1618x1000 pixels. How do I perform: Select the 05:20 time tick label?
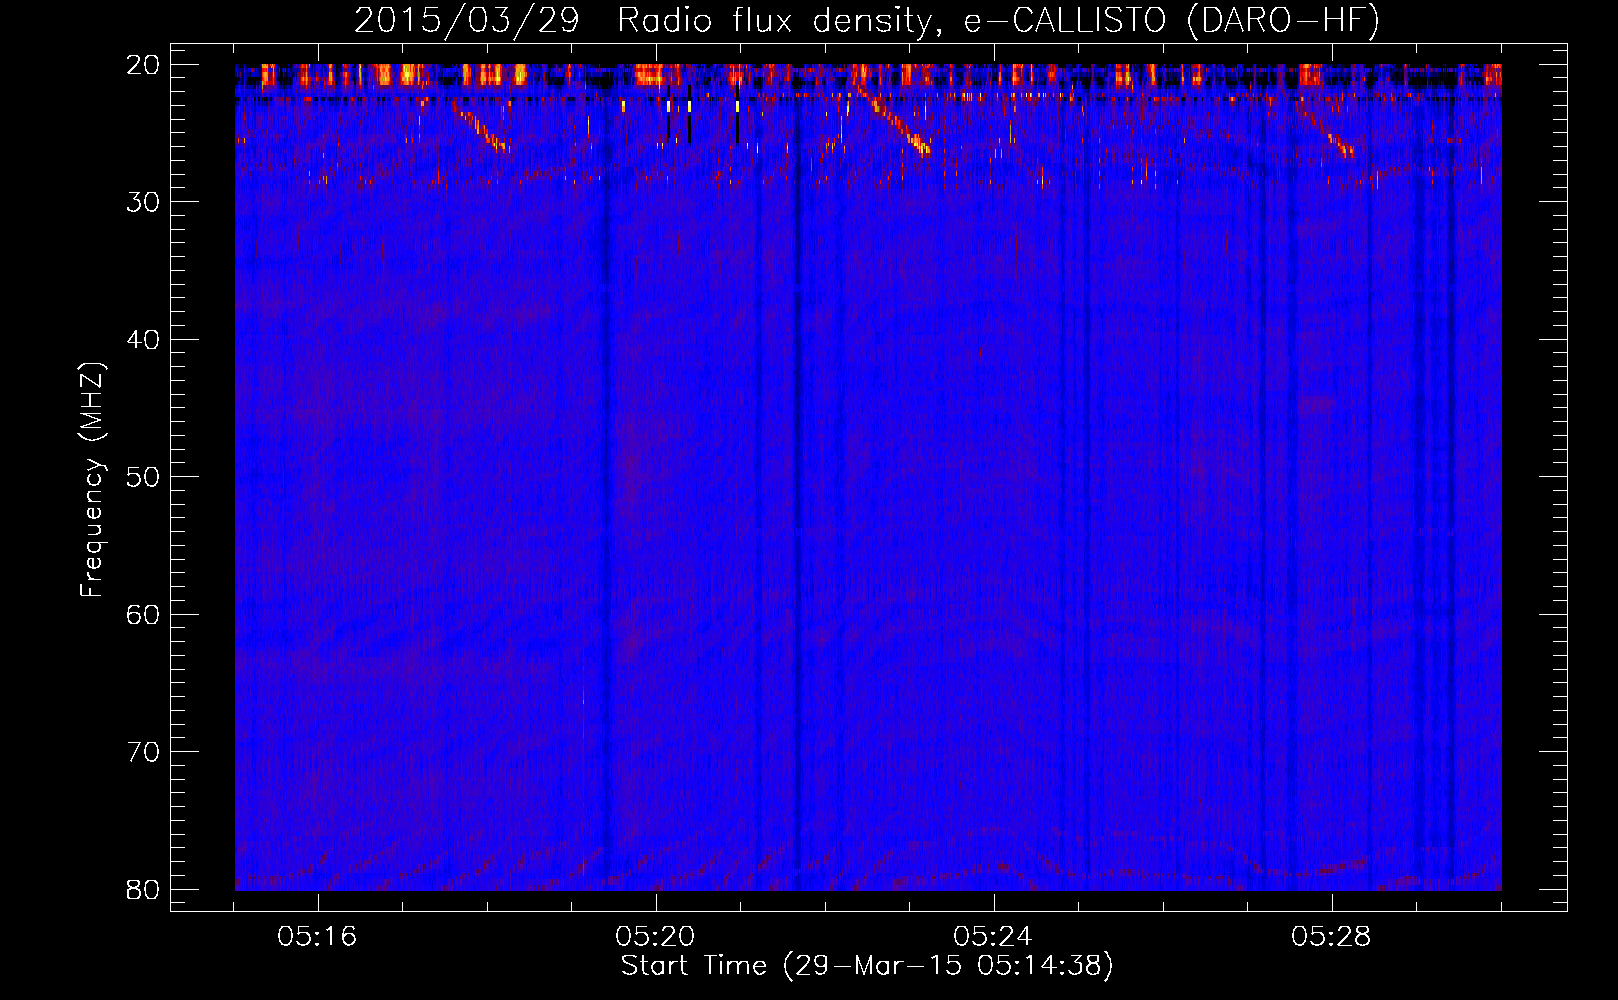click(x=655, y=937)
